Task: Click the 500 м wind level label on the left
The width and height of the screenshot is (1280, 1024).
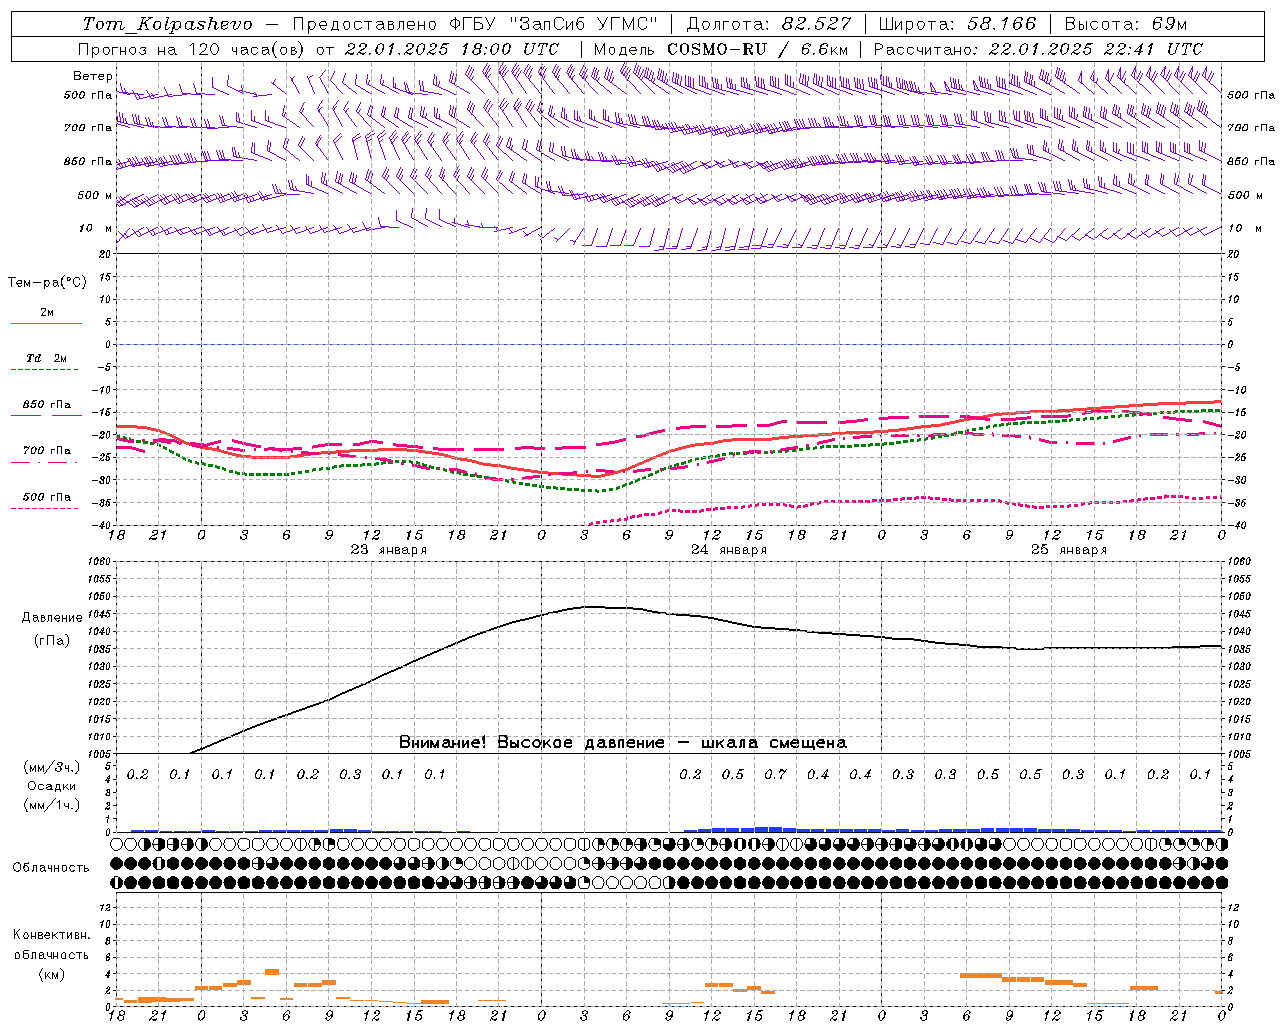Action: pos(96,195)
